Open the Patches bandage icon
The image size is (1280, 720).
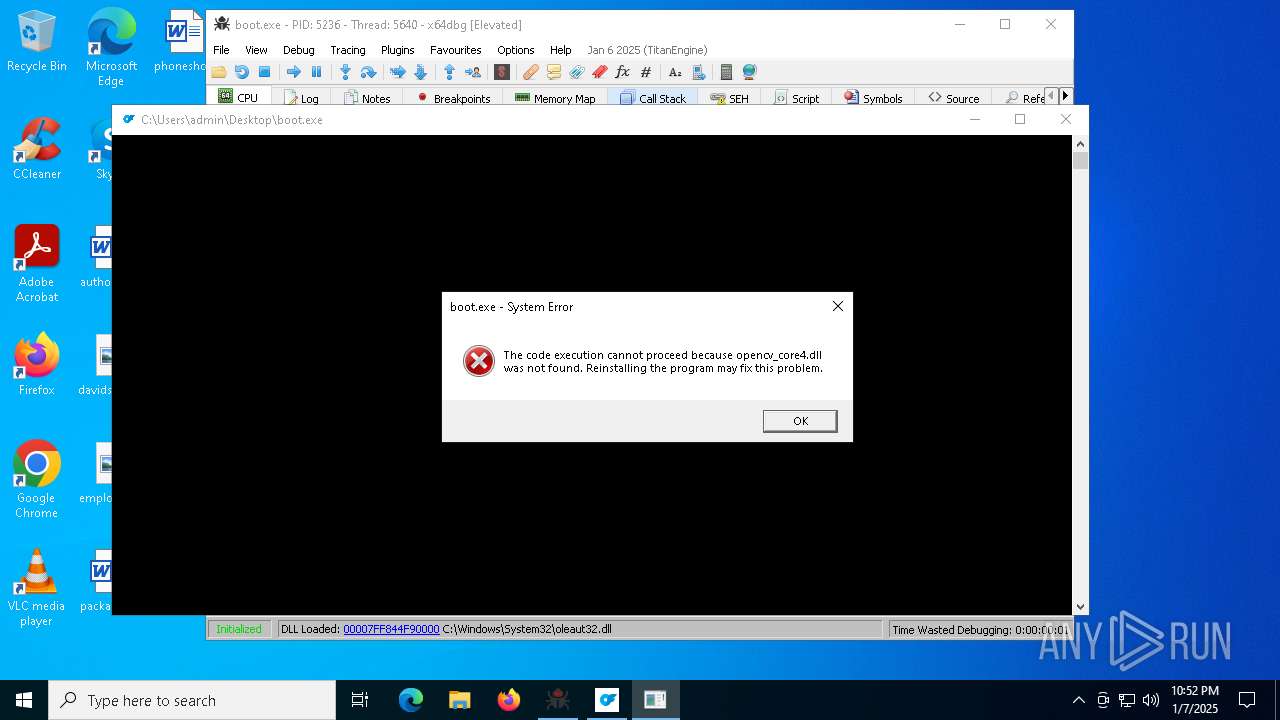[x=531, y=72]
